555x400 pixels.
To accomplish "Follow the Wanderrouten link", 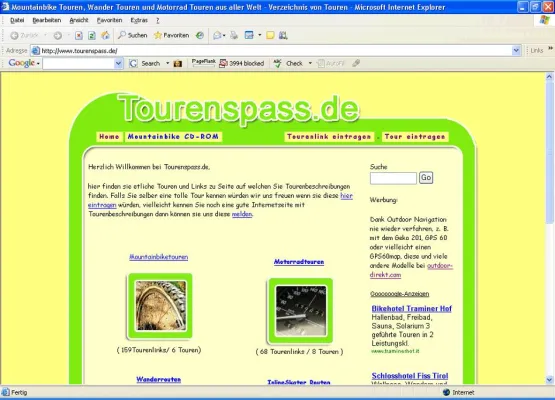I will [159, 379].
